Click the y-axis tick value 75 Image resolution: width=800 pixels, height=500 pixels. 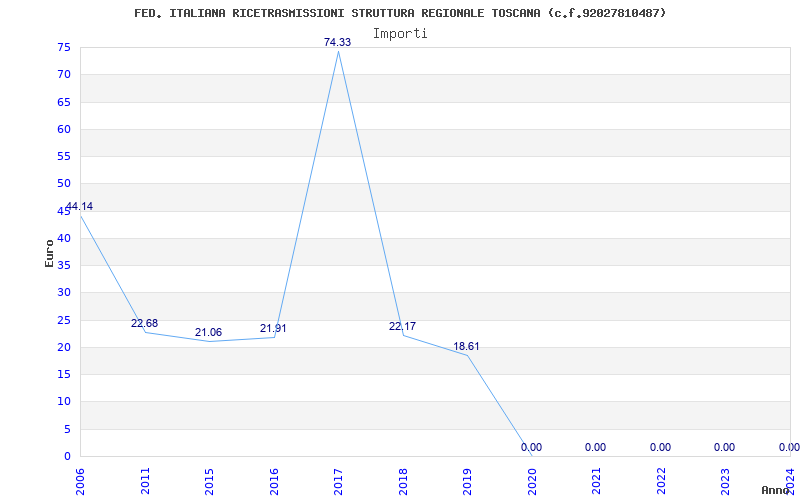(64, 47)
